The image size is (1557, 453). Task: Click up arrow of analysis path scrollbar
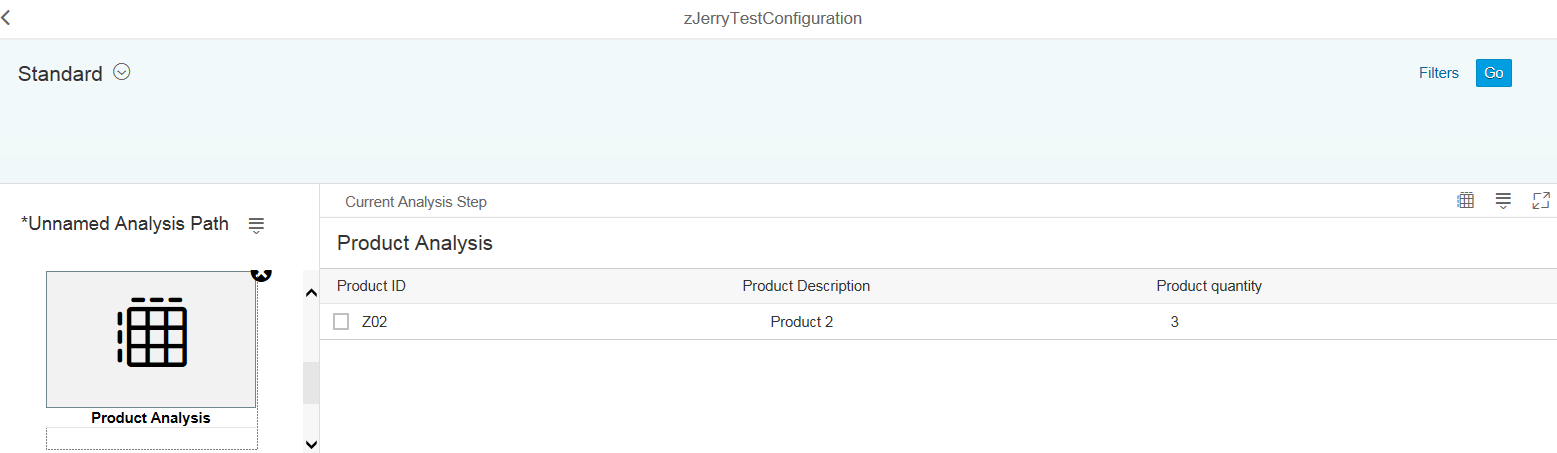[x=311, y=293]
